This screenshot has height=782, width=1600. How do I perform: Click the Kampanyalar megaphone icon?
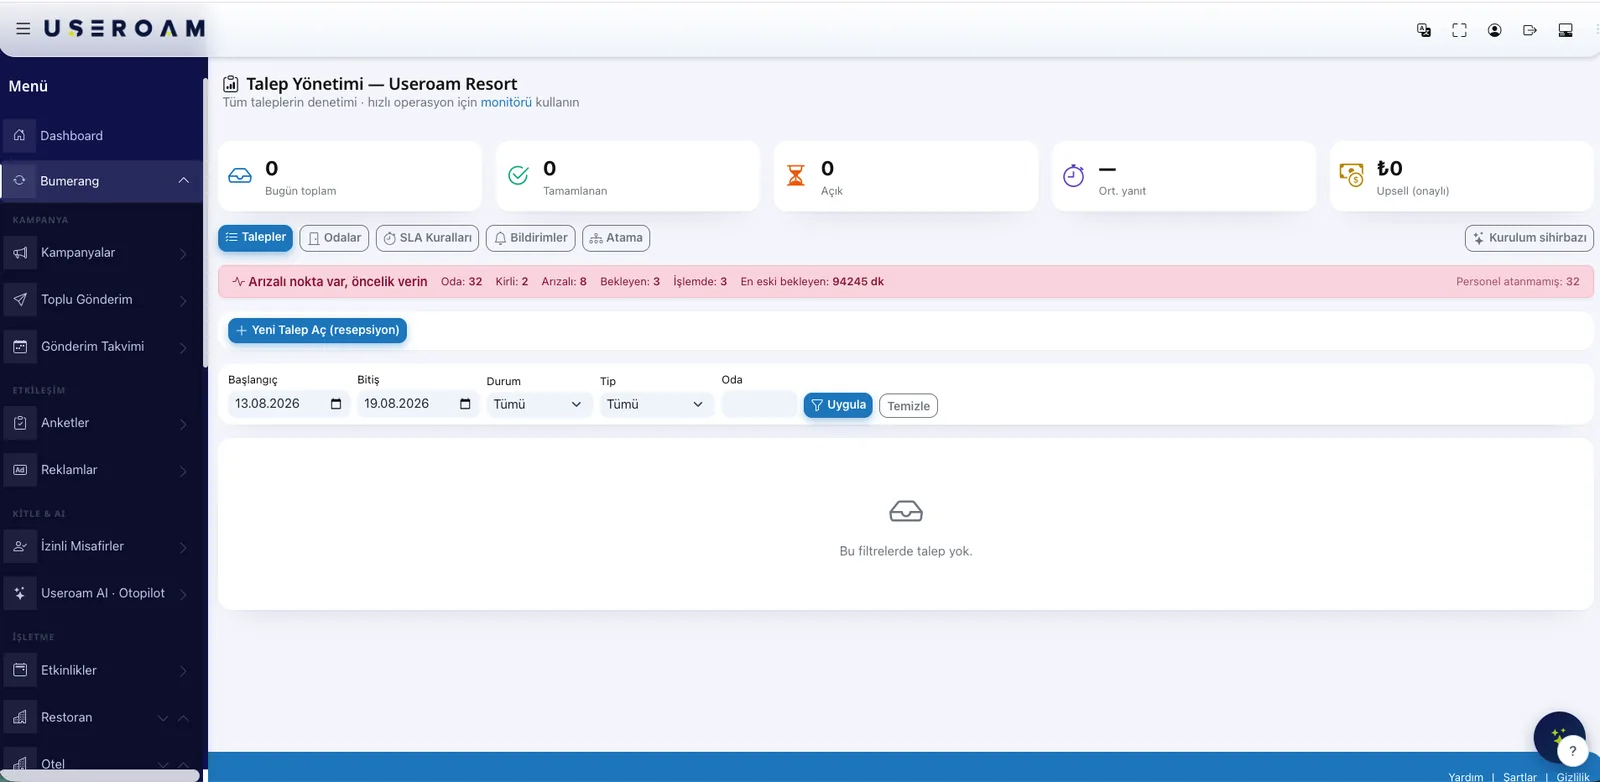pyautogui.click(x=20, y=253)
